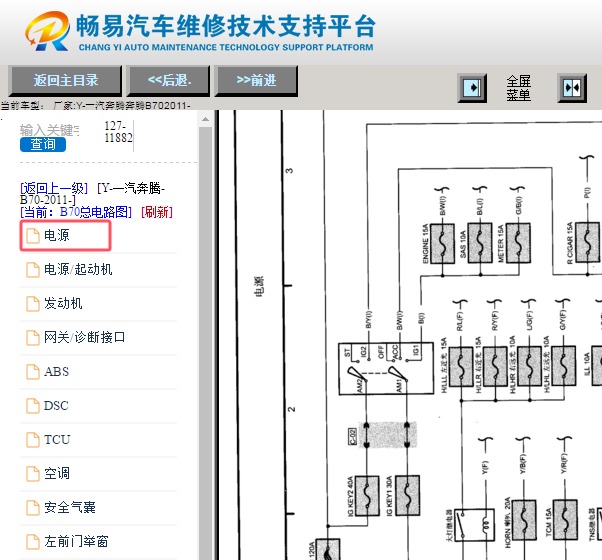The width and height of the screenshot is (602, 560).
Task: Click the page icon beside 电源
Action: 33,236
